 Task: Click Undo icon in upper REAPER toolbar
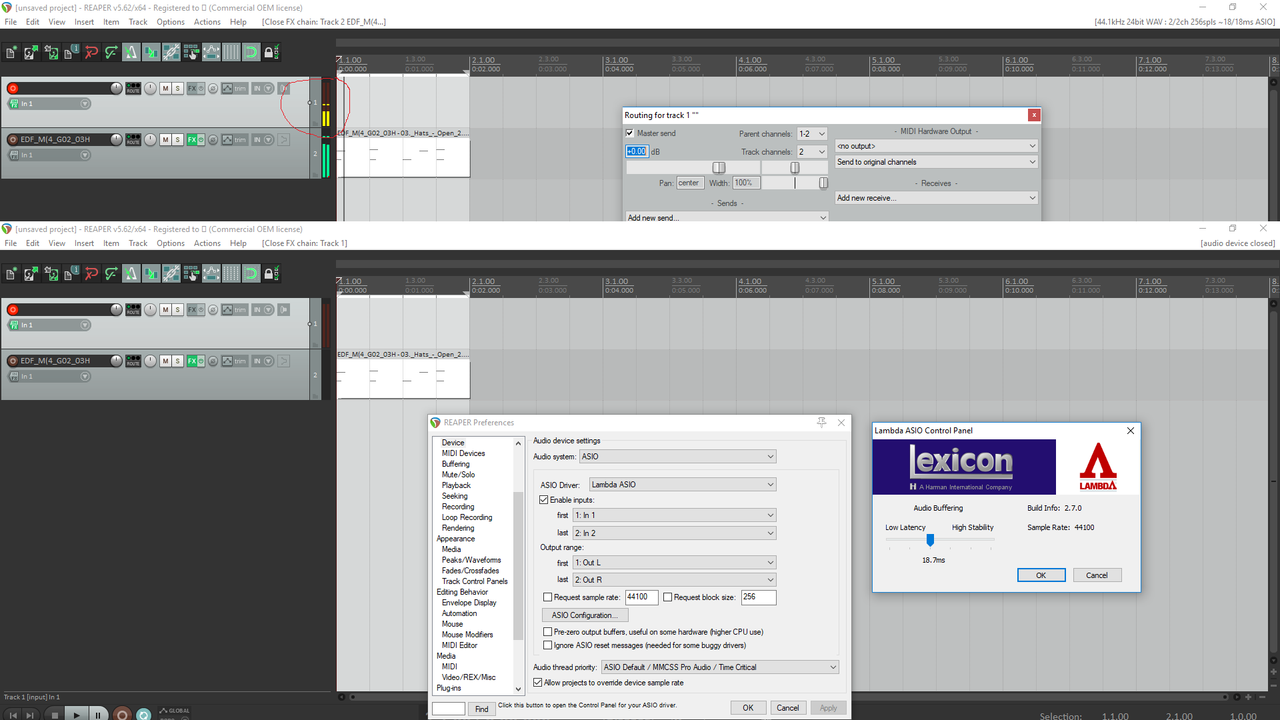click(91, 52)
